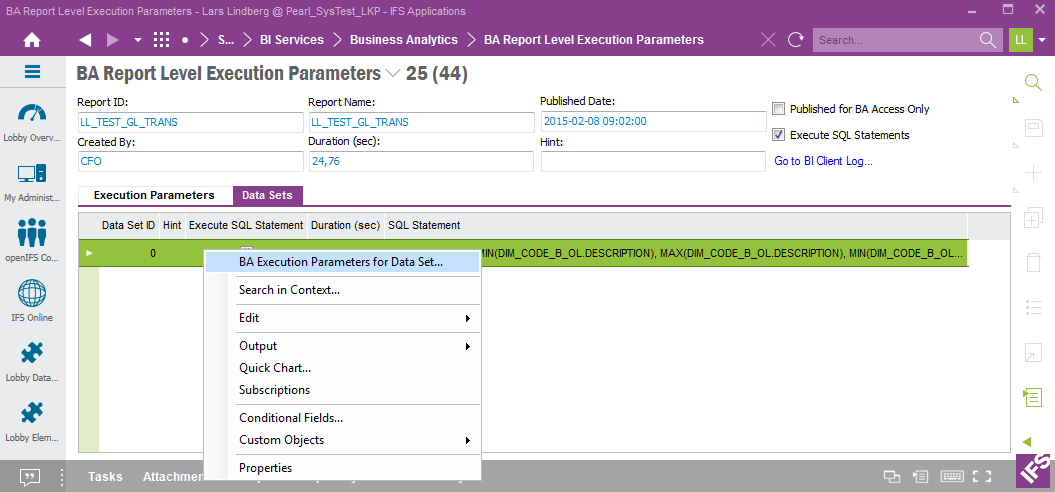
Task: Click the Delete trash icon in right toolbar
Action: [1033, 262]
